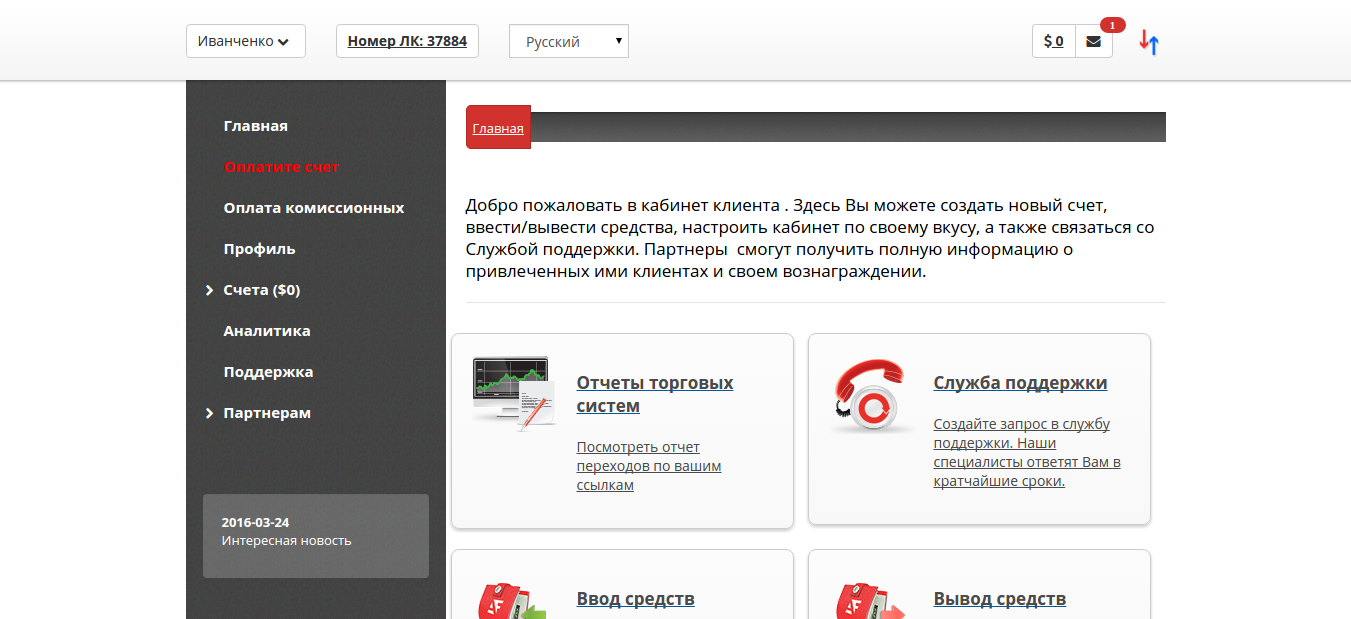Screen dimensions: 1351x619
Task: Open Профиль in the sidebar
Action: pos(260,249)
